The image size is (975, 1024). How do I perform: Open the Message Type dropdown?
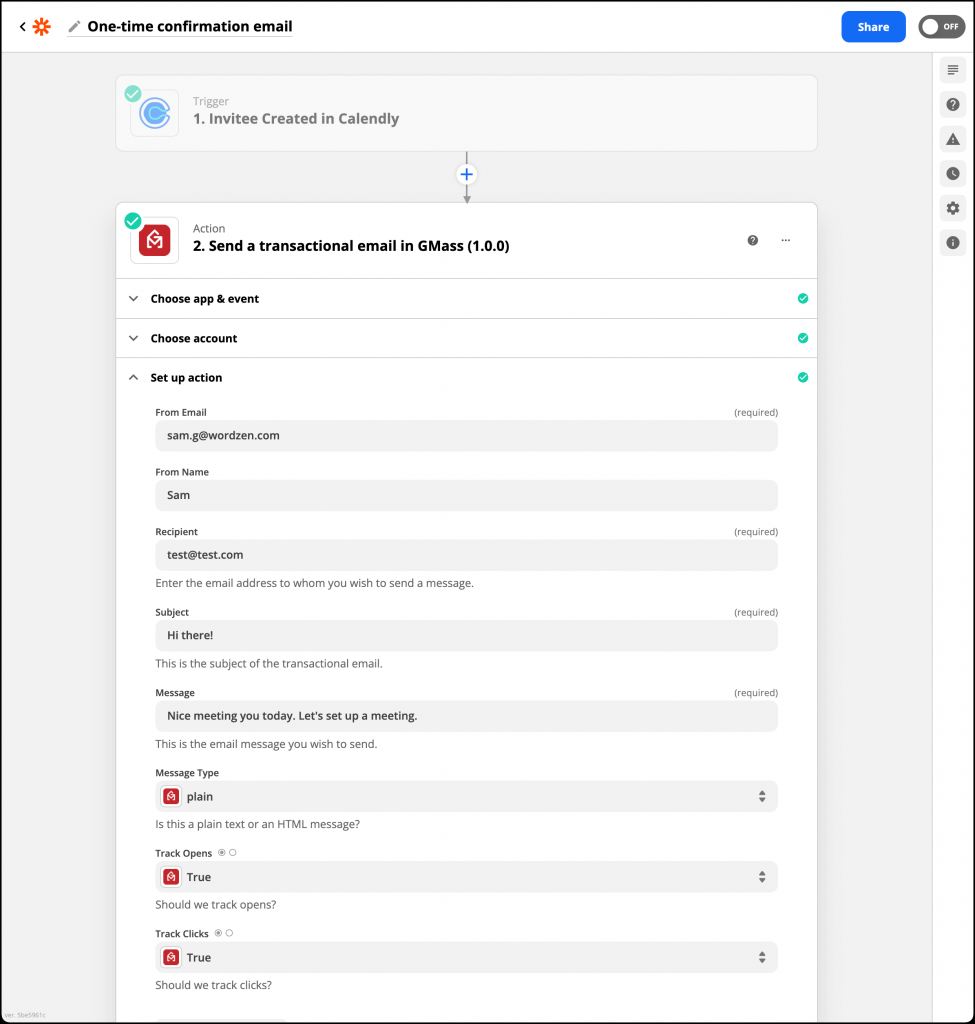465,796
